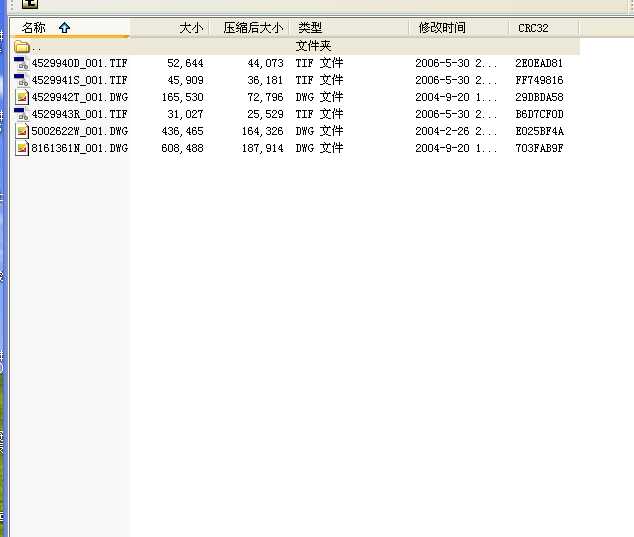Click file name 4529942T_001.DWG
634x537 pixels.
[80, 97]
